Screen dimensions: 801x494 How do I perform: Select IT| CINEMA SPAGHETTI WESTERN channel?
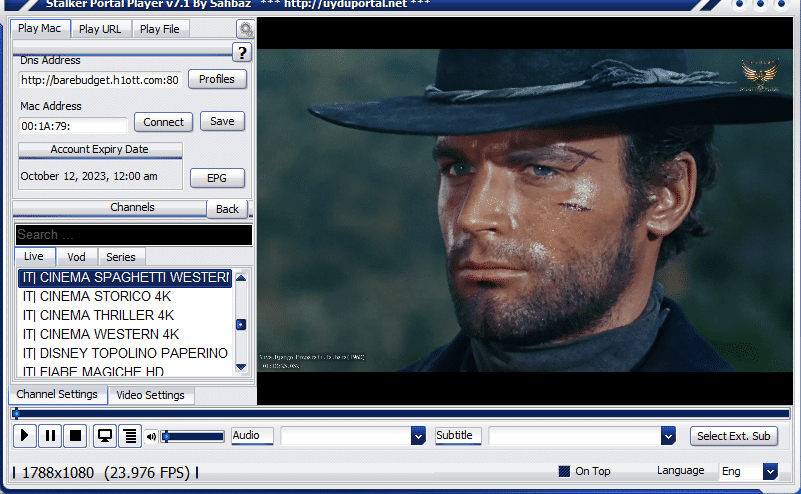125,277
